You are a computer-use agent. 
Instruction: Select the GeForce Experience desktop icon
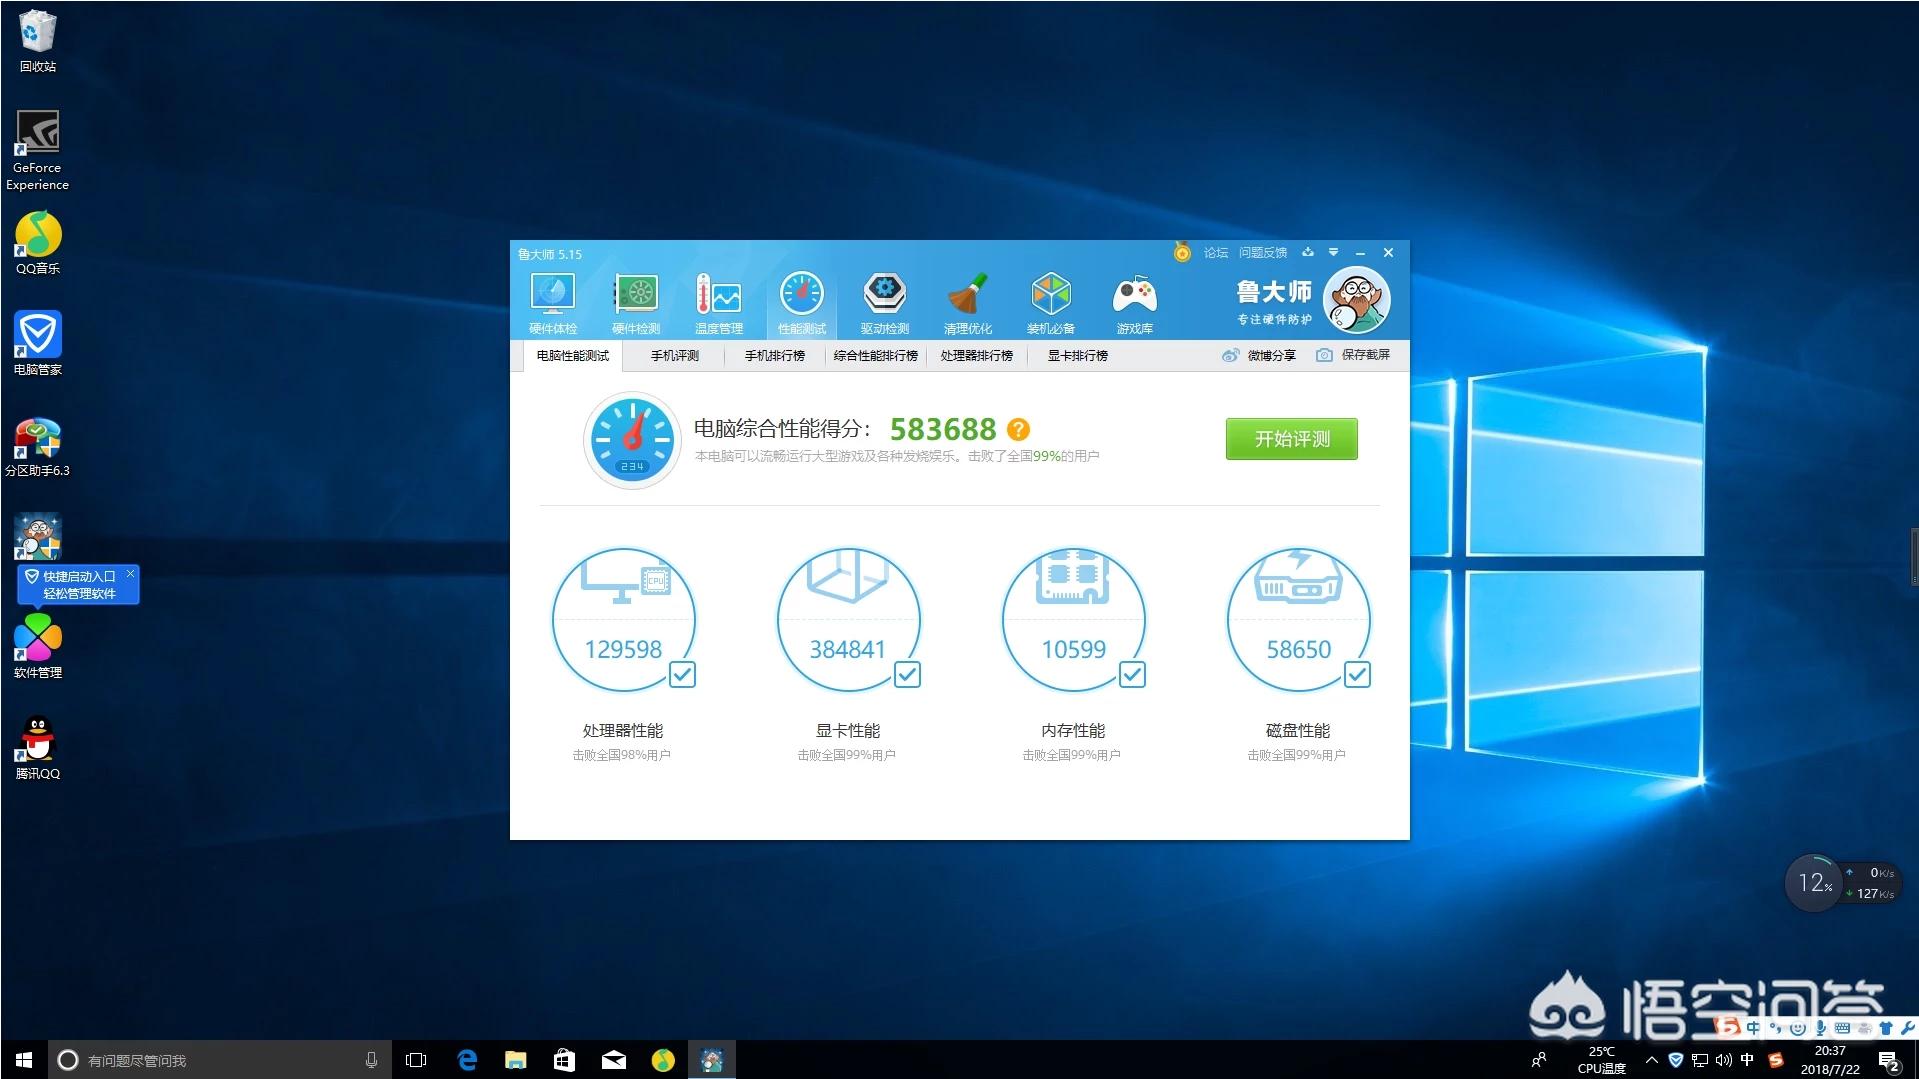pos(38,150)
